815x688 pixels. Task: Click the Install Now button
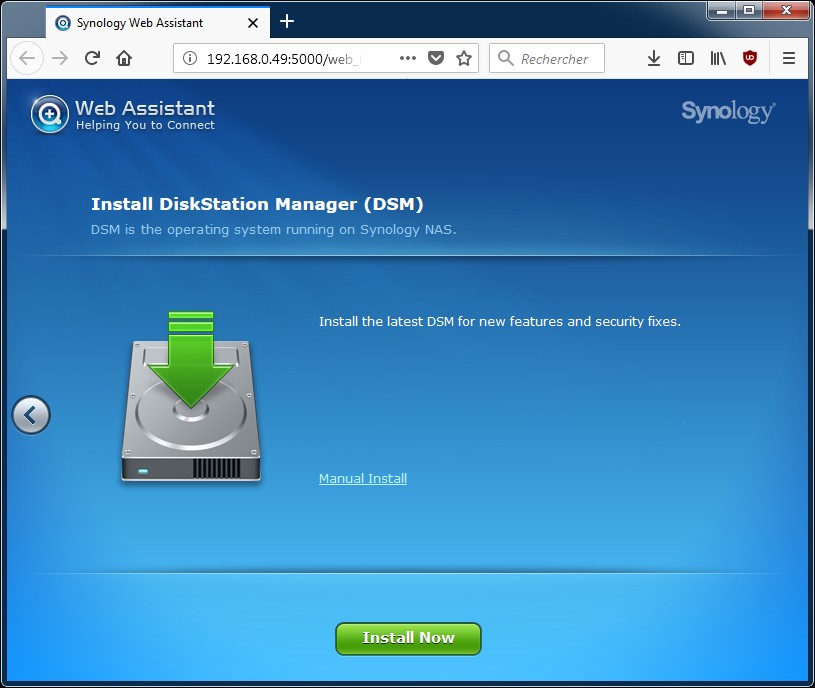(x=408, y=638)
